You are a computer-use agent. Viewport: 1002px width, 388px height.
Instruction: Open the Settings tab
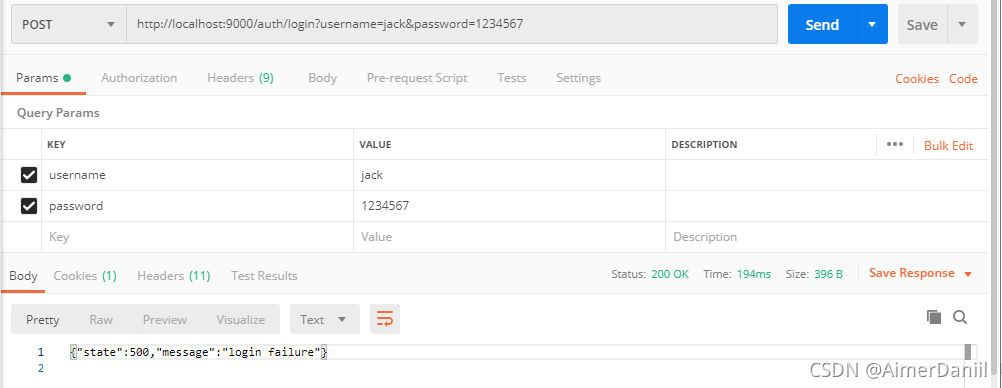[x=578, y=78]
